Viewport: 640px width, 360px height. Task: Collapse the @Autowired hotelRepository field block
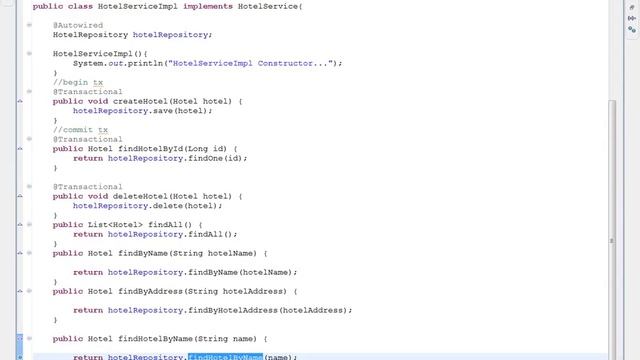[29, 25]
